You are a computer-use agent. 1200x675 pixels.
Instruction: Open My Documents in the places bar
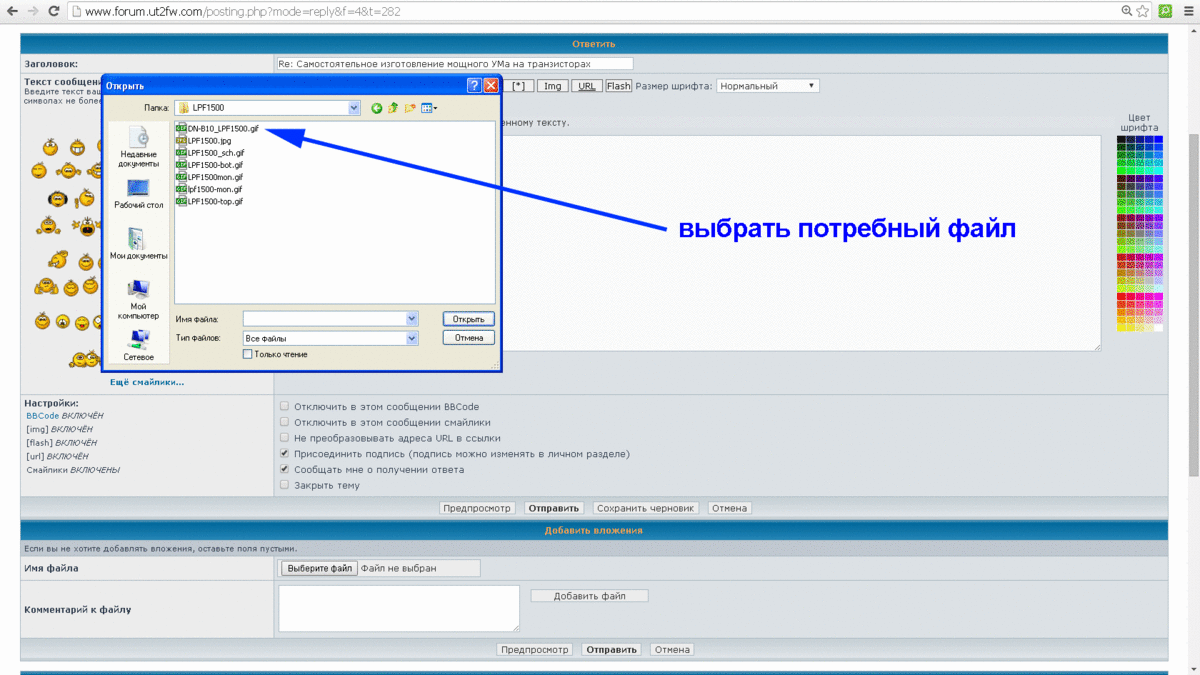[138, 244]
